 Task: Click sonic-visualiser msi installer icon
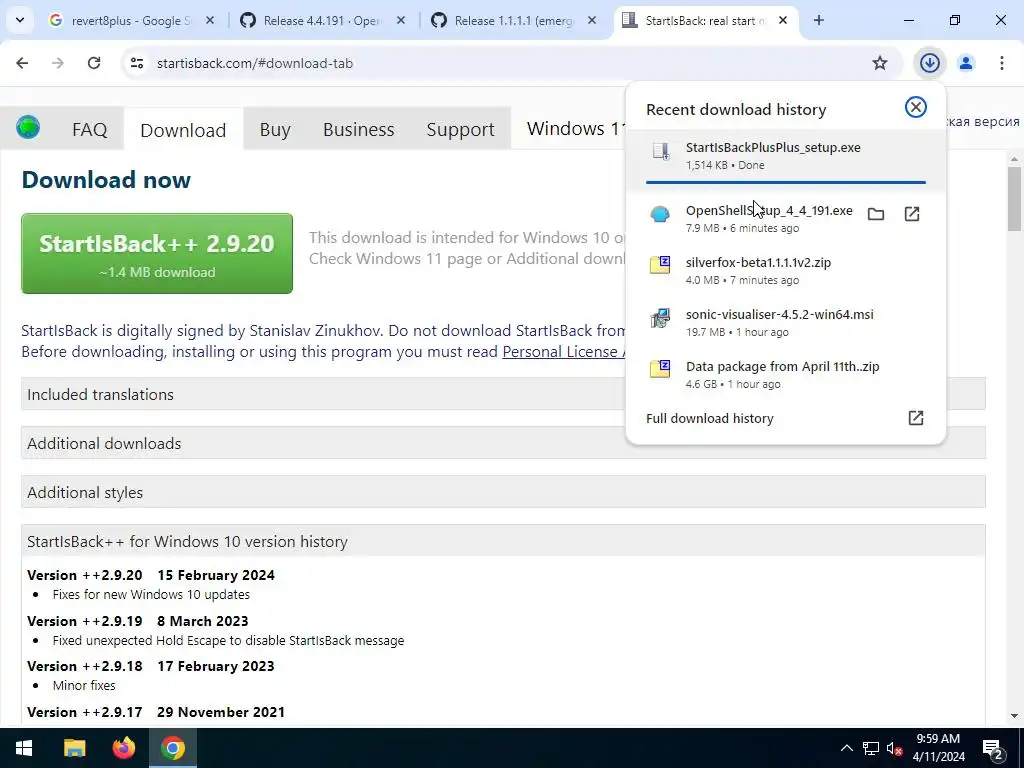(660, 317)
